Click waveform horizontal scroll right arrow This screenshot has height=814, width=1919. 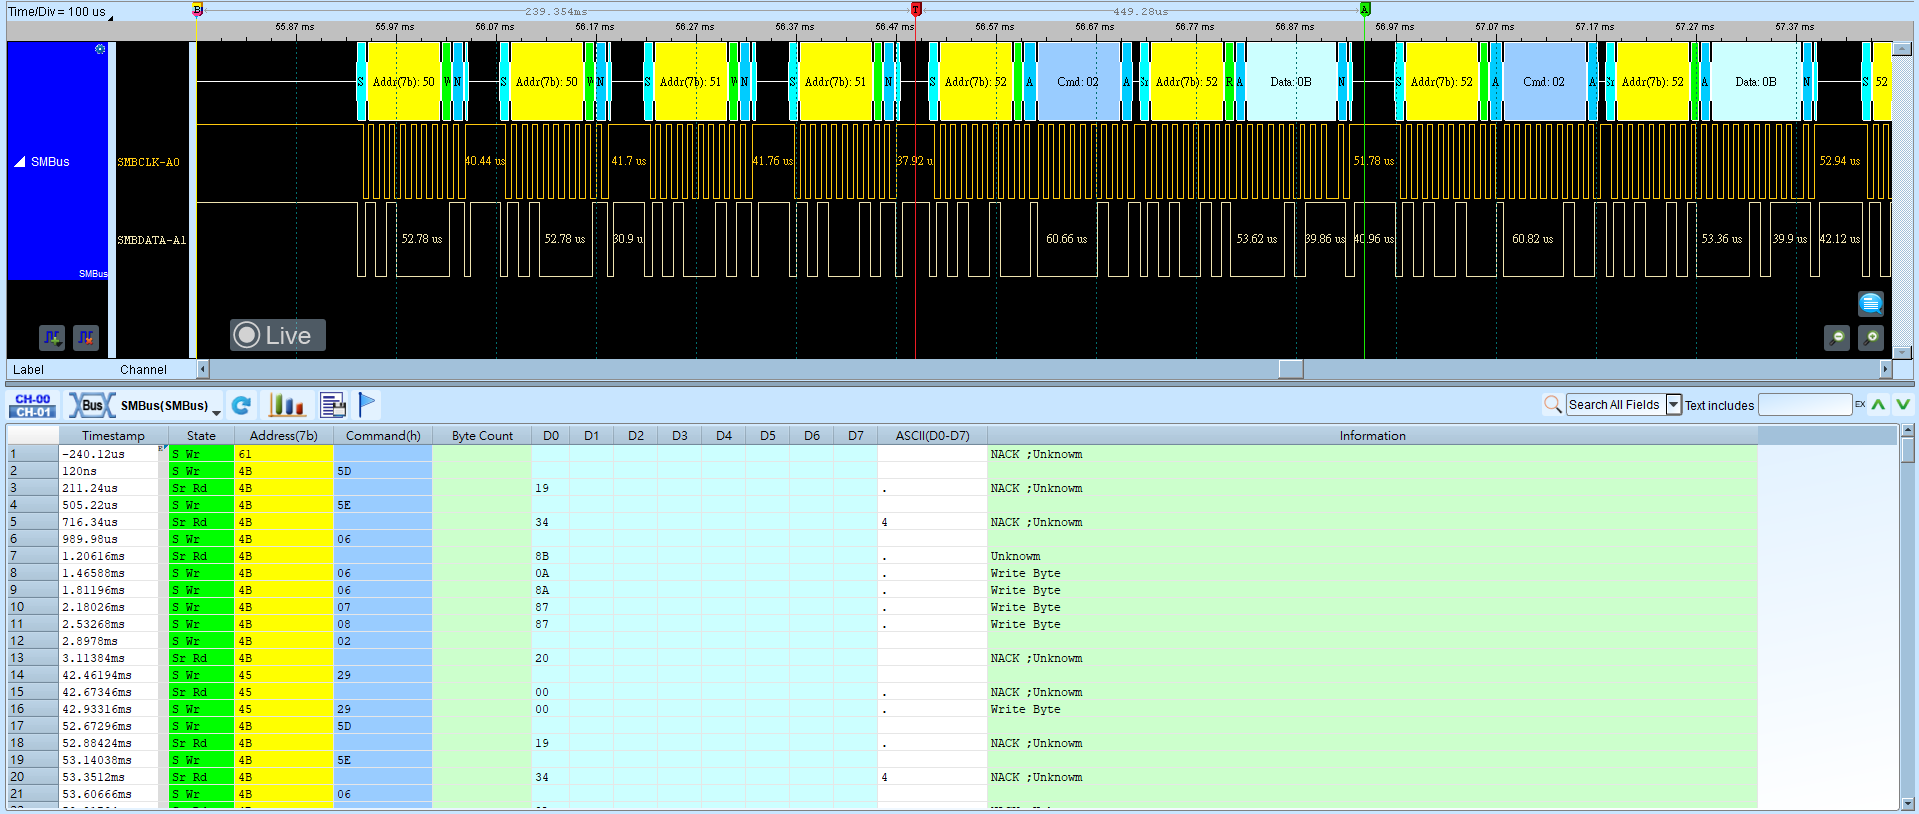[1886, 369]
